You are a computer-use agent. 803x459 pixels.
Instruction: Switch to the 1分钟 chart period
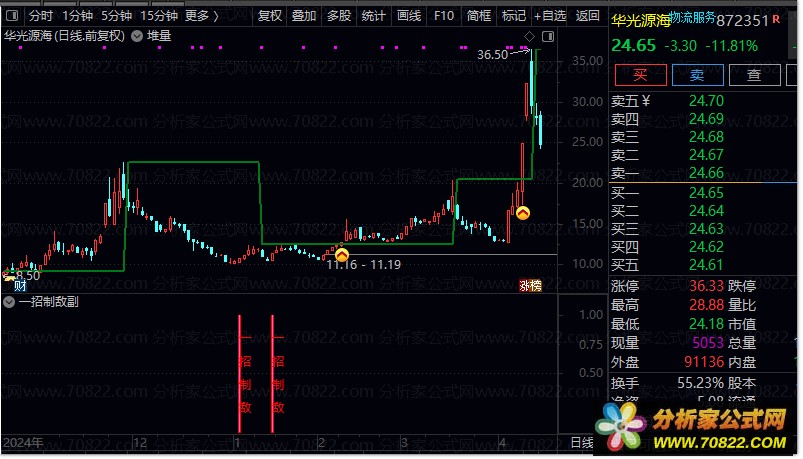77,16
